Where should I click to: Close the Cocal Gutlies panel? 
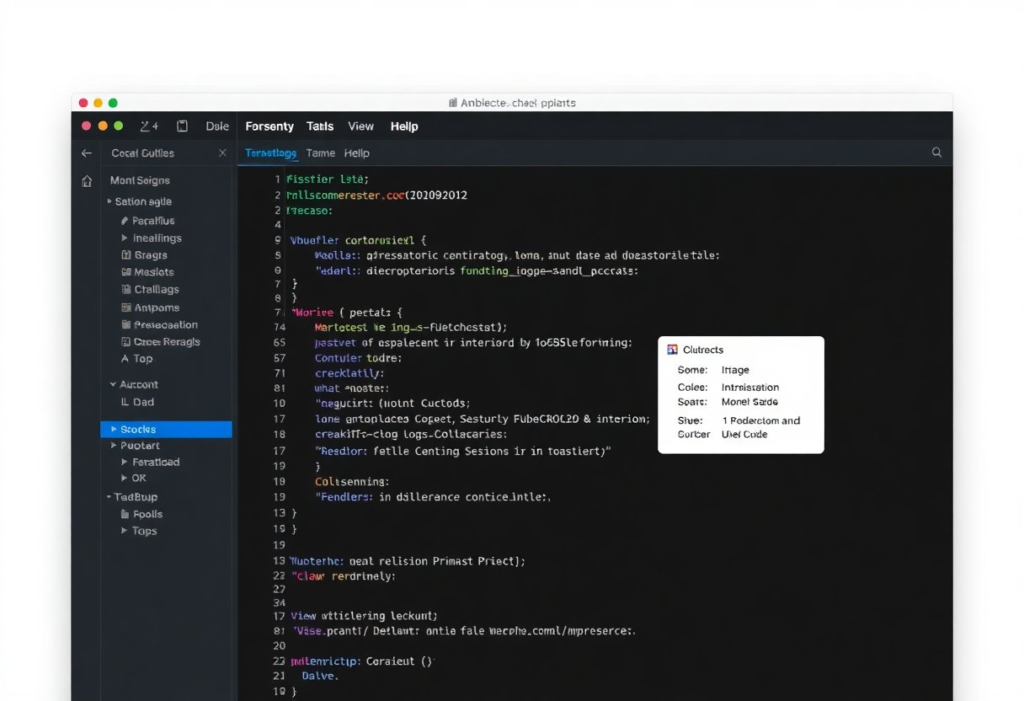click(223, 152)
